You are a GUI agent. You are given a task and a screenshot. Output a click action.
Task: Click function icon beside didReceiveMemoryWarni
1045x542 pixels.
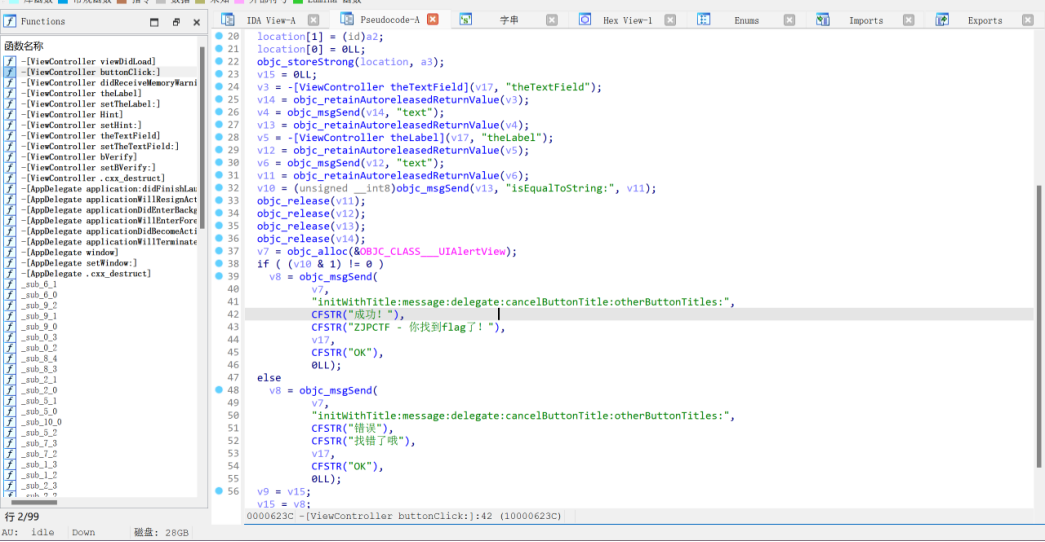click(9, 83)
